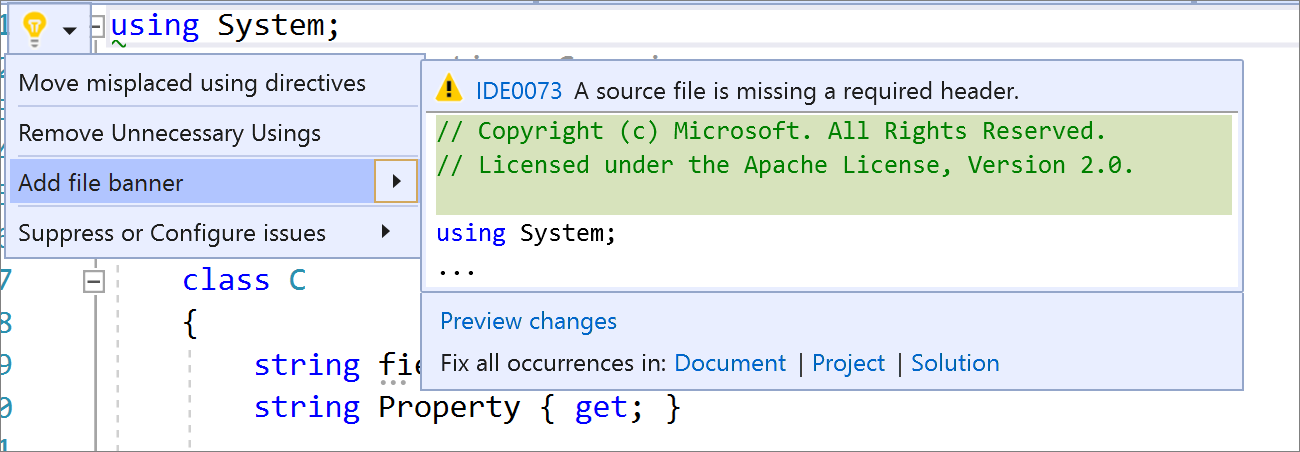Click using System in the preview pane
The height and width of the screenshot is (452, 1300).
click(x=527, y=234)
